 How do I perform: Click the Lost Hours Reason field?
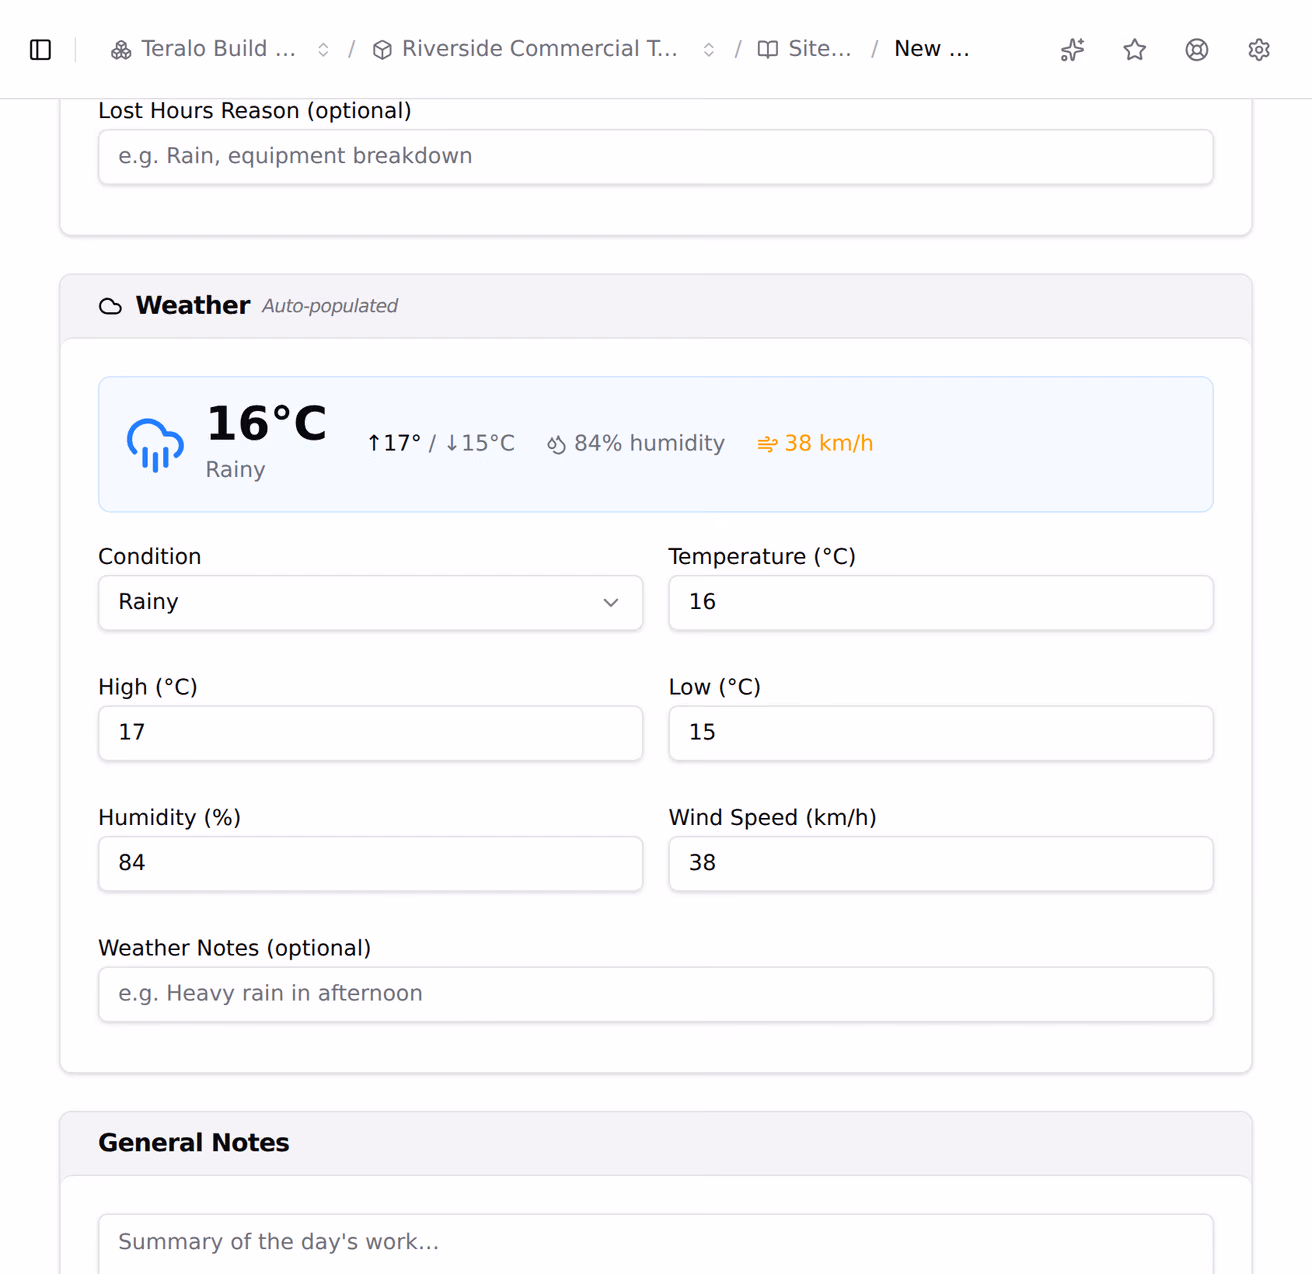pos(656,157)
